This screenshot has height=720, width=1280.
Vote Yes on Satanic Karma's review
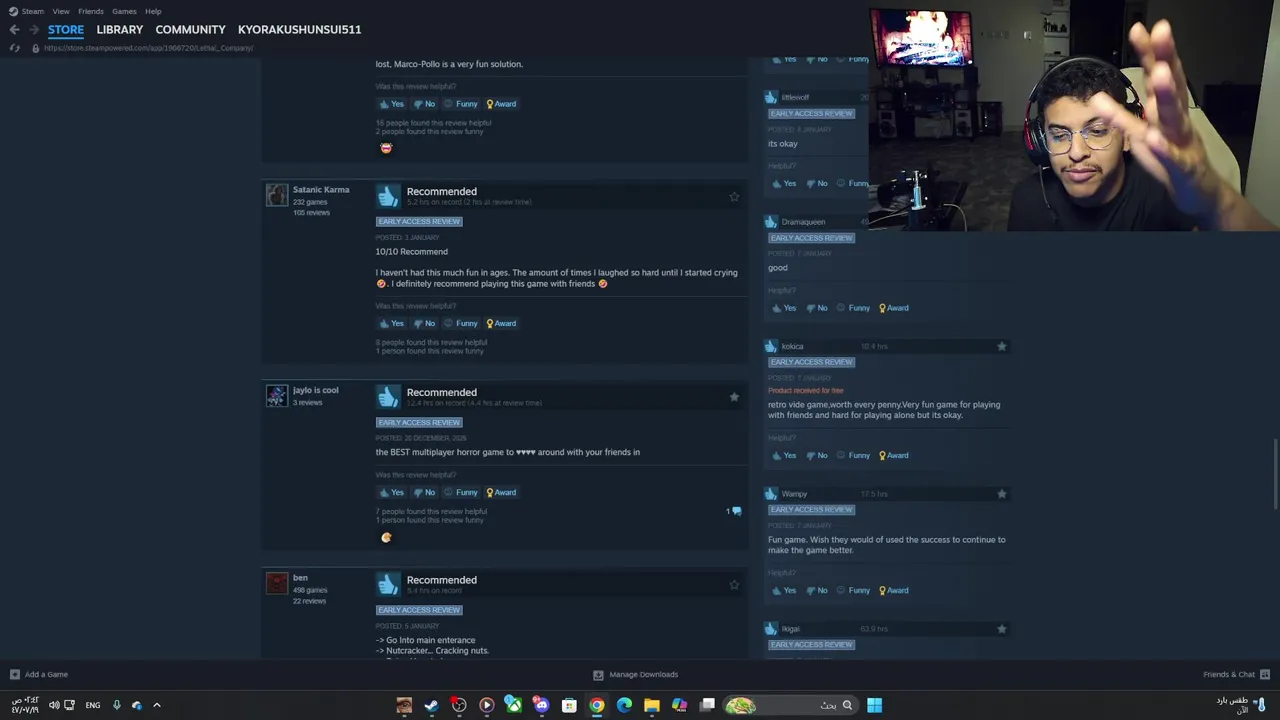[391, 323]
